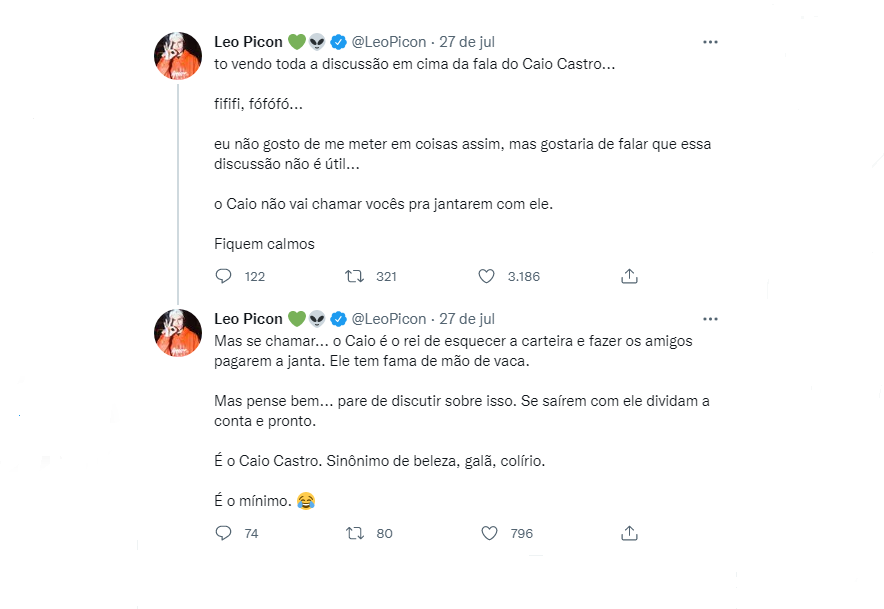Open Leo Picon's profile photo on first tweet
The height and width of the screenshot is (609, 884).
178,56
